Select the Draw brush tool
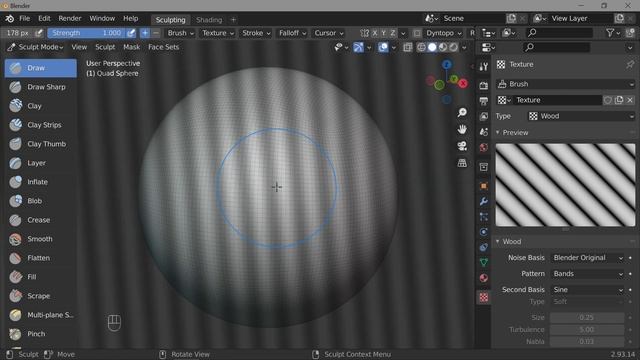Viewport: 640px width, 360px height. click(x=40, y=68)
